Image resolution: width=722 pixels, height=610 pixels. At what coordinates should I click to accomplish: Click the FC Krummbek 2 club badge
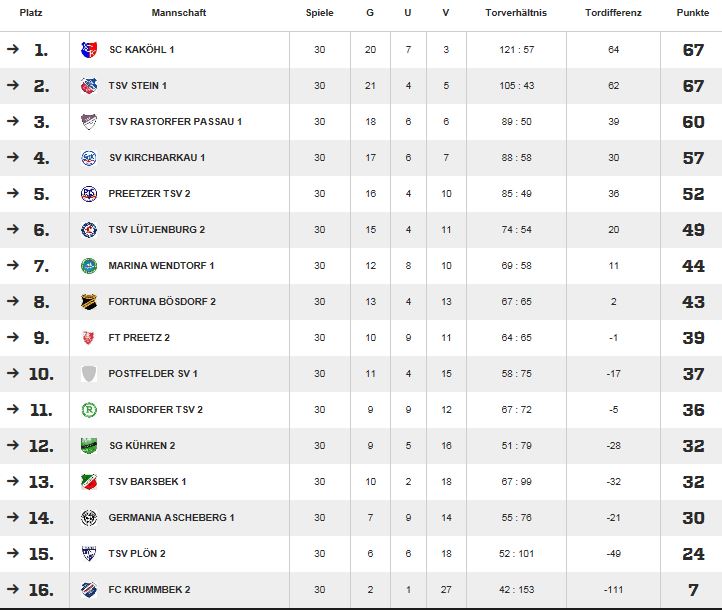click(x=89, y=590)
